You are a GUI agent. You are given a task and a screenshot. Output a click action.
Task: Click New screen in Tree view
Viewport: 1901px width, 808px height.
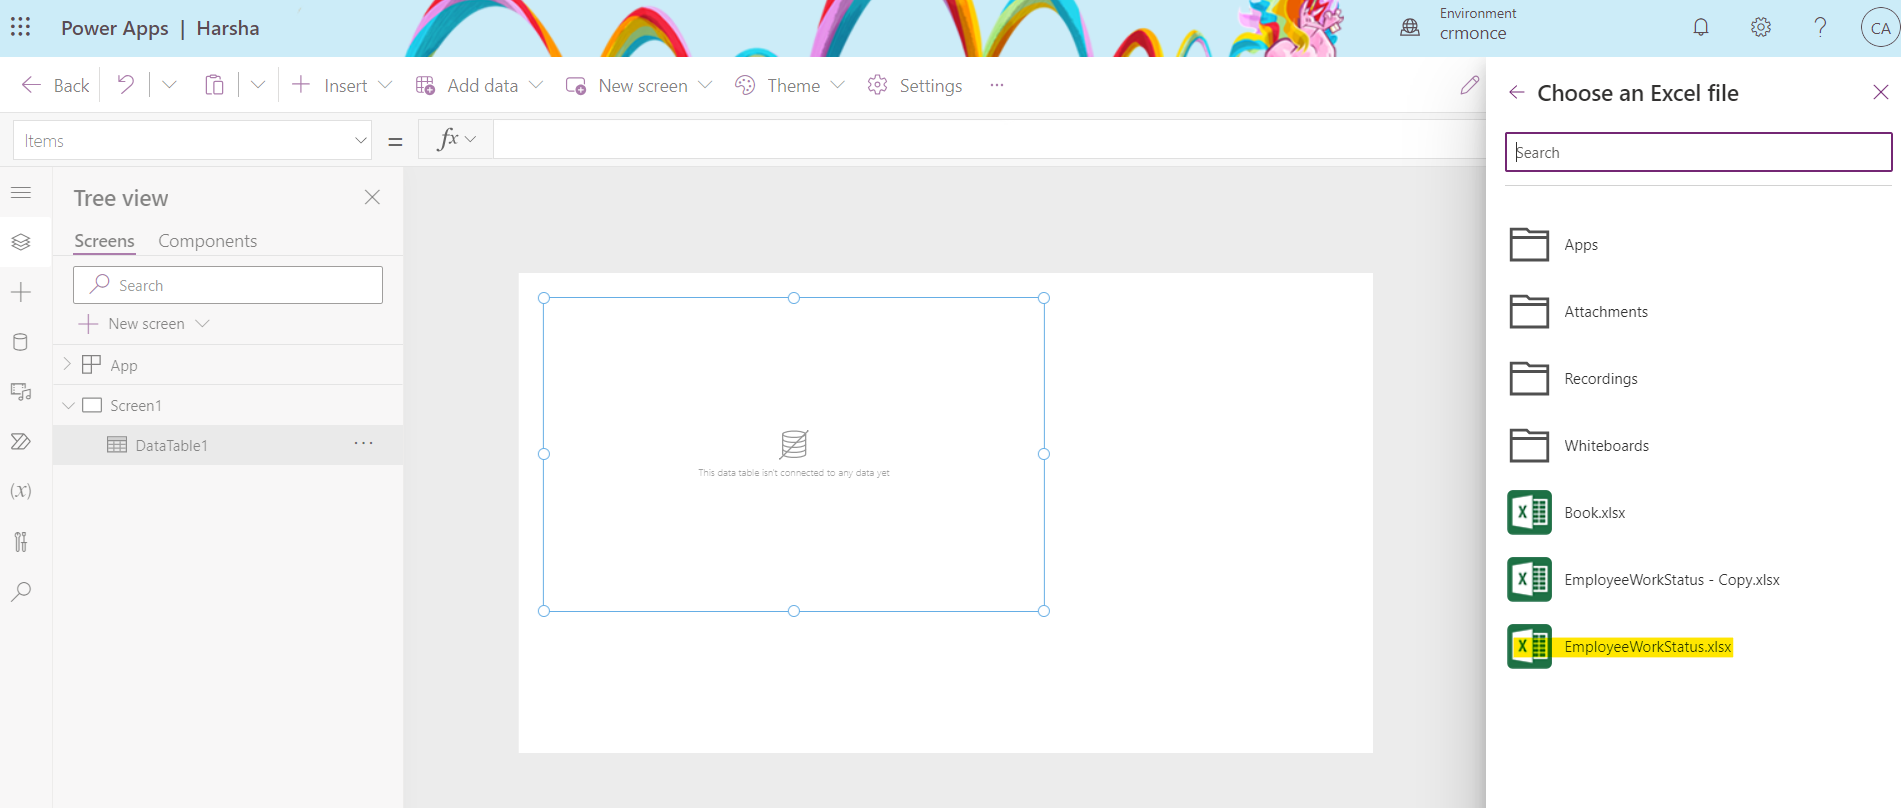click(144, 324)
